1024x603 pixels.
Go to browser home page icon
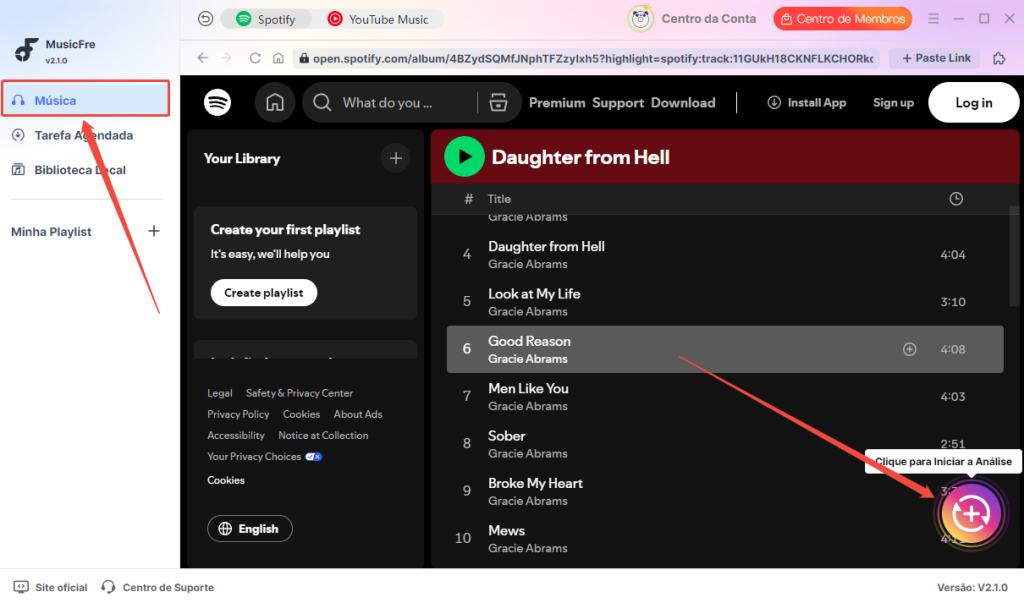tap(278, 58)
